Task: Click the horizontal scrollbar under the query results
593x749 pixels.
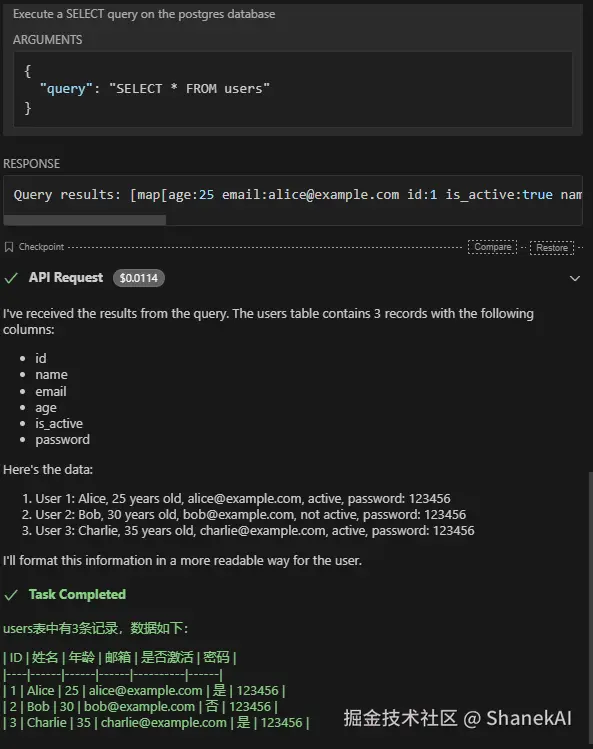Action: 85,220
